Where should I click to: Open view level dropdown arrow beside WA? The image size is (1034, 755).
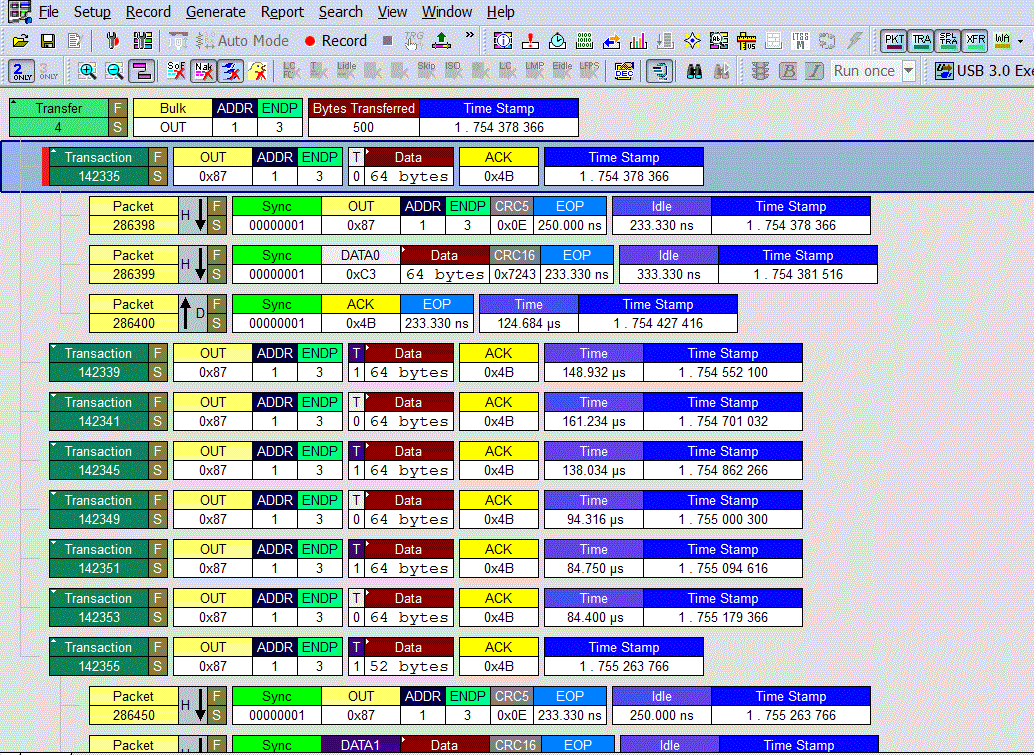pos(1021,41)
